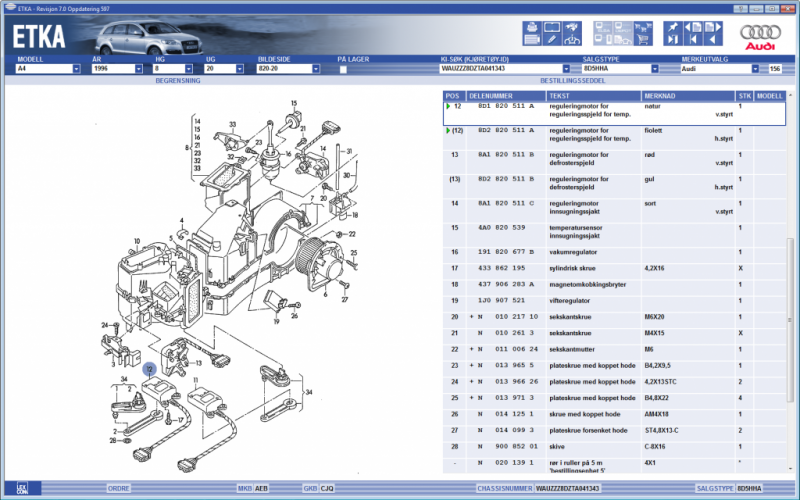Image resolution: width=800 pixels, height=500 pixels.
Task: Select the Begrensning tab
Action: [x=177, y=78]
